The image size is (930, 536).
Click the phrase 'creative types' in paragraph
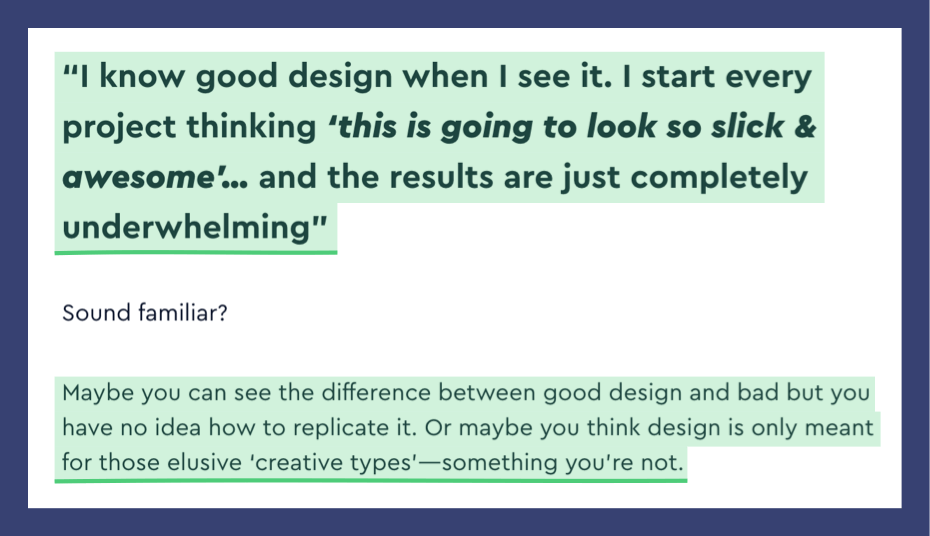(x=332, y=462)
